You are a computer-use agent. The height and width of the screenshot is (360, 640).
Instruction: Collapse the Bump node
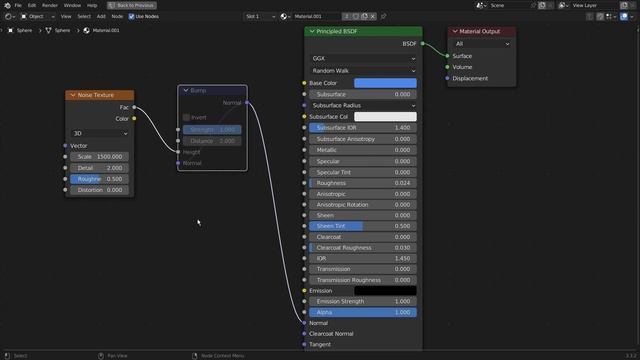(186, 91)
